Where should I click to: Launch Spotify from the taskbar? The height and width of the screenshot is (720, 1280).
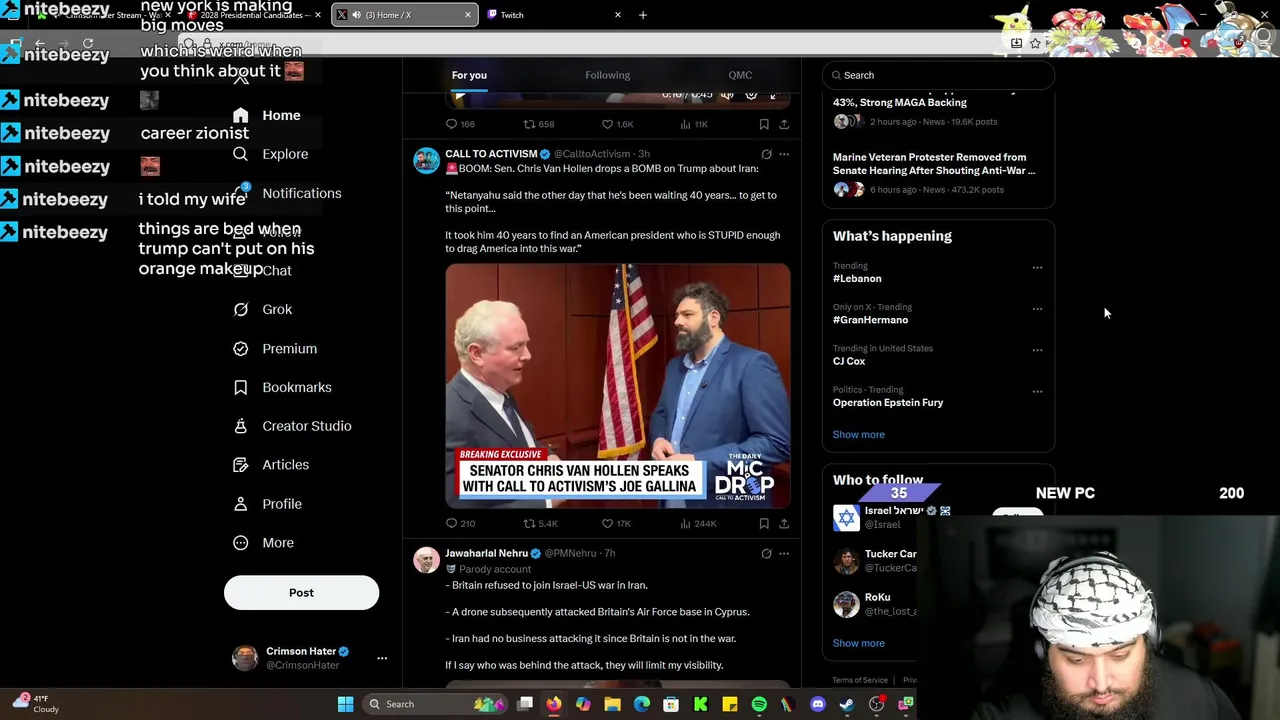759,704
